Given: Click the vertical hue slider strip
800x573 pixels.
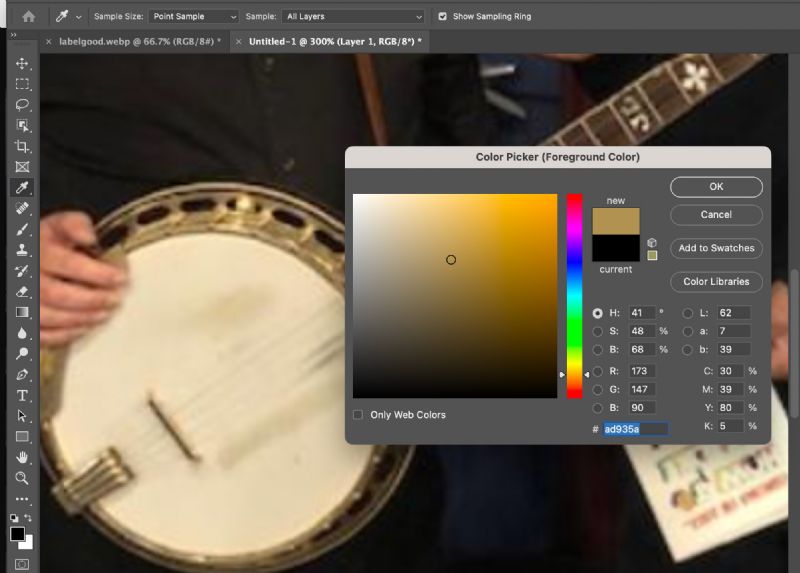Looking at the screenshot, I should coord(574,296).
